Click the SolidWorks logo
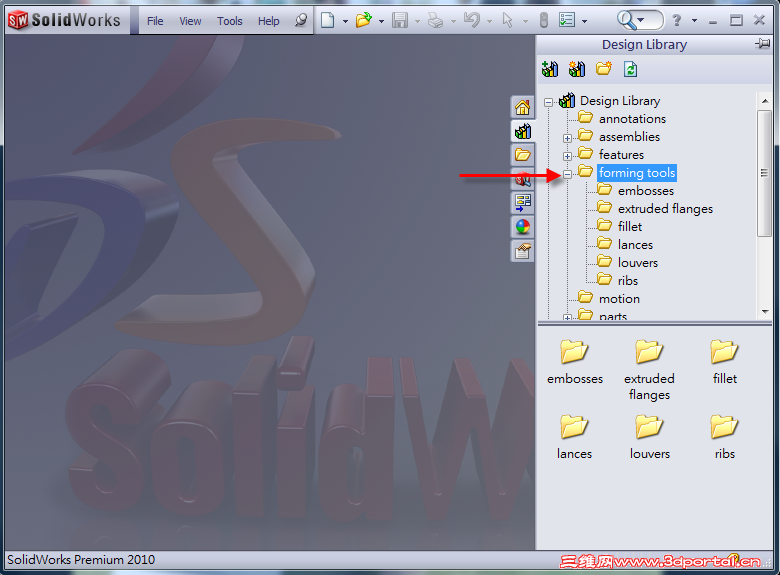 coord(65,20)
